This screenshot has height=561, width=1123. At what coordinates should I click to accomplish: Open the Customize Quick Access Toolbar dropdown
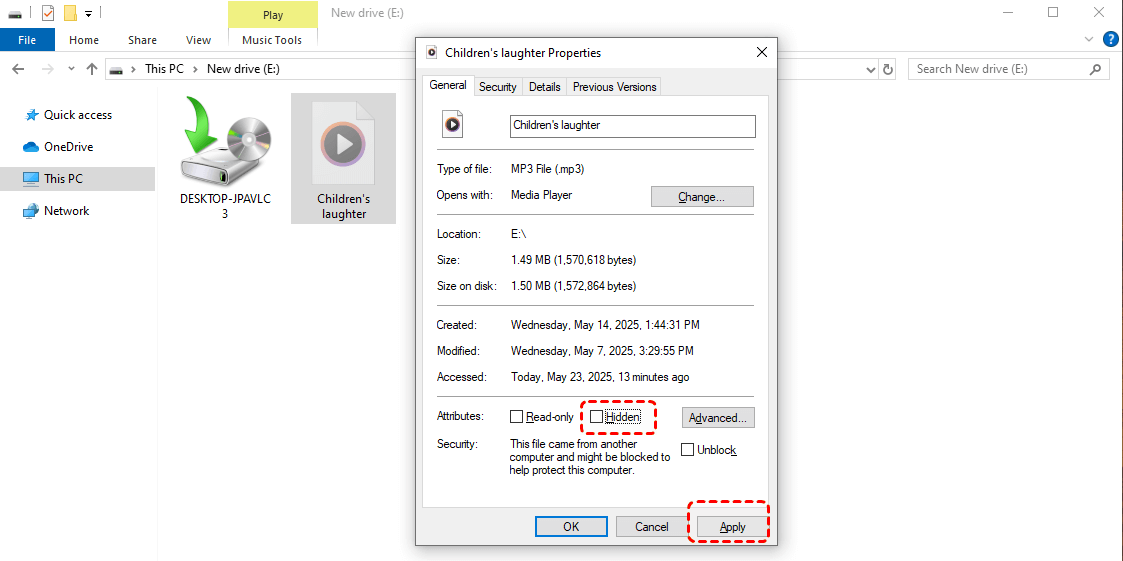coord(88,14)
